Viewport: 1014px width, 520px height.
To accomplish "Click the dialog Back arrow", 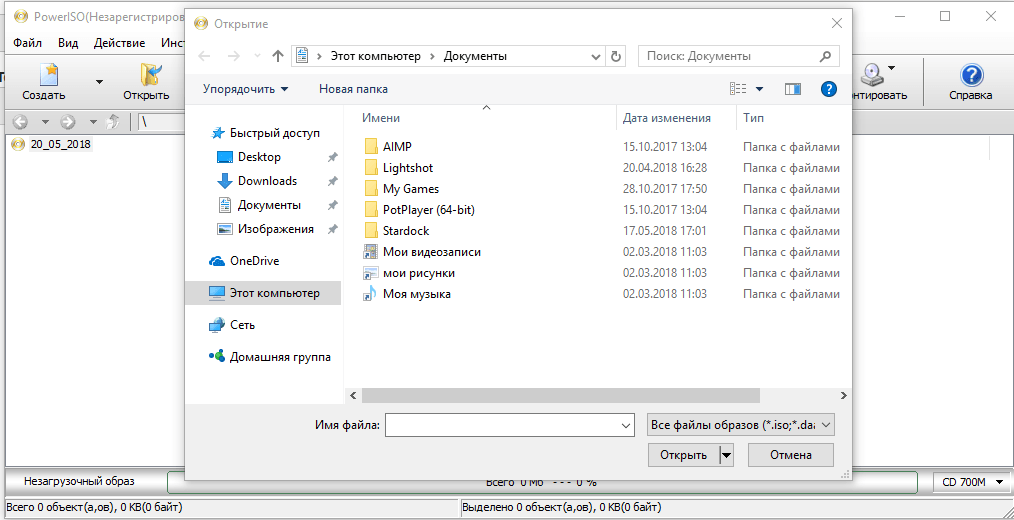I will click(x=204, y=56).
